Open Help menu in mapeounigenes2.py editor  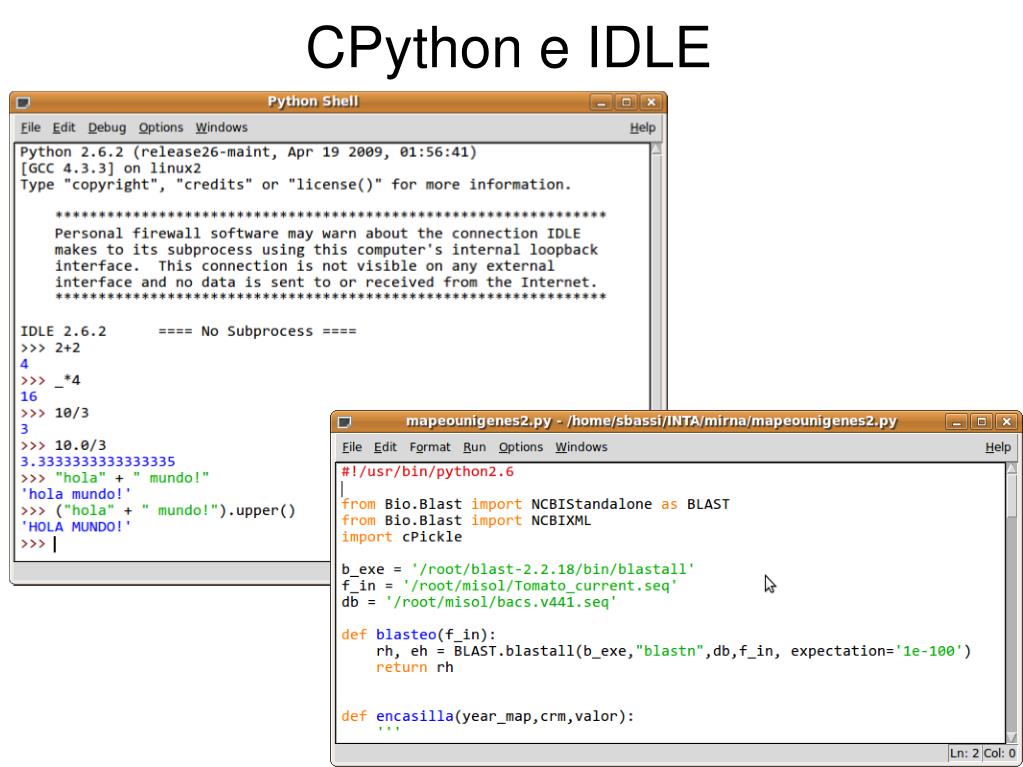click(x=998, y=447)
